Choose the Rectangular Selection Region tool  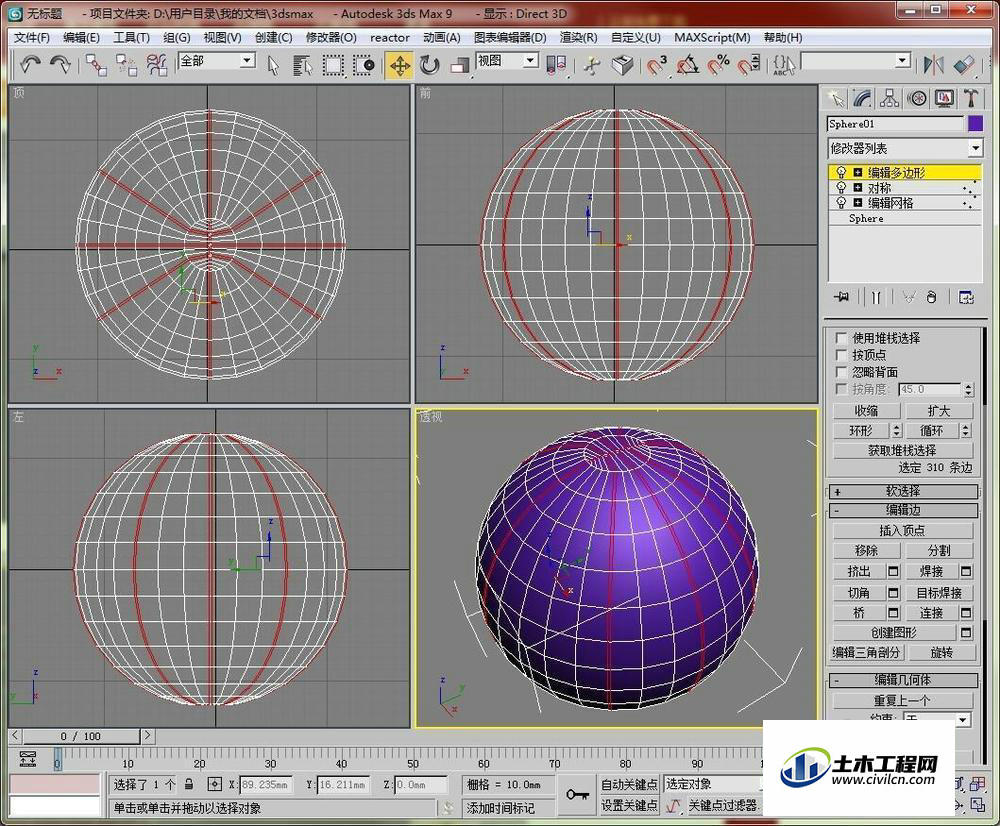[x=333, y=65]
